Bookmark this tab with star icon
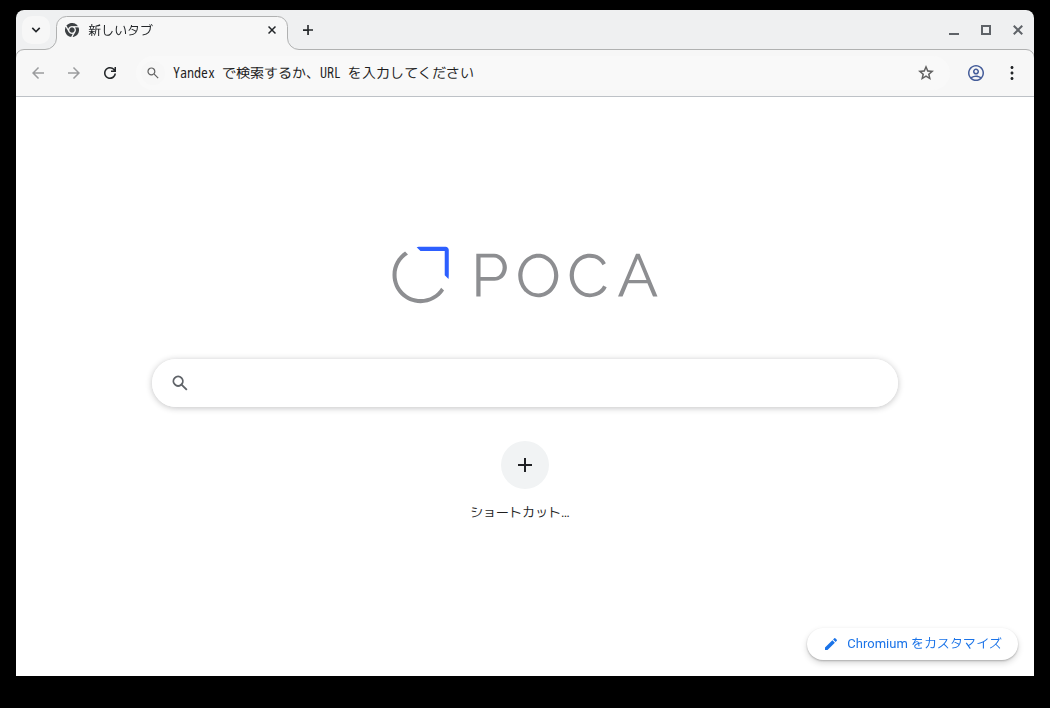The height and width of the screenshot is (708, 1050). [x=926, y=73]
